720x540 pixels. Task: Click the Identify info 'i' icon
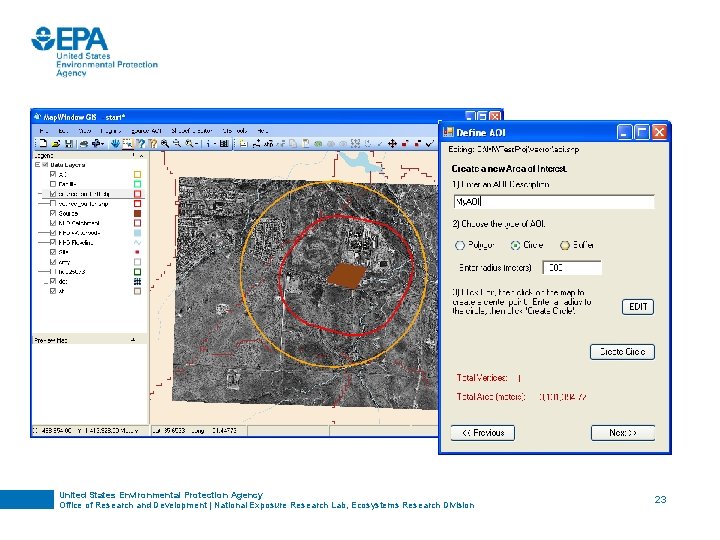(x=208, y=144)
